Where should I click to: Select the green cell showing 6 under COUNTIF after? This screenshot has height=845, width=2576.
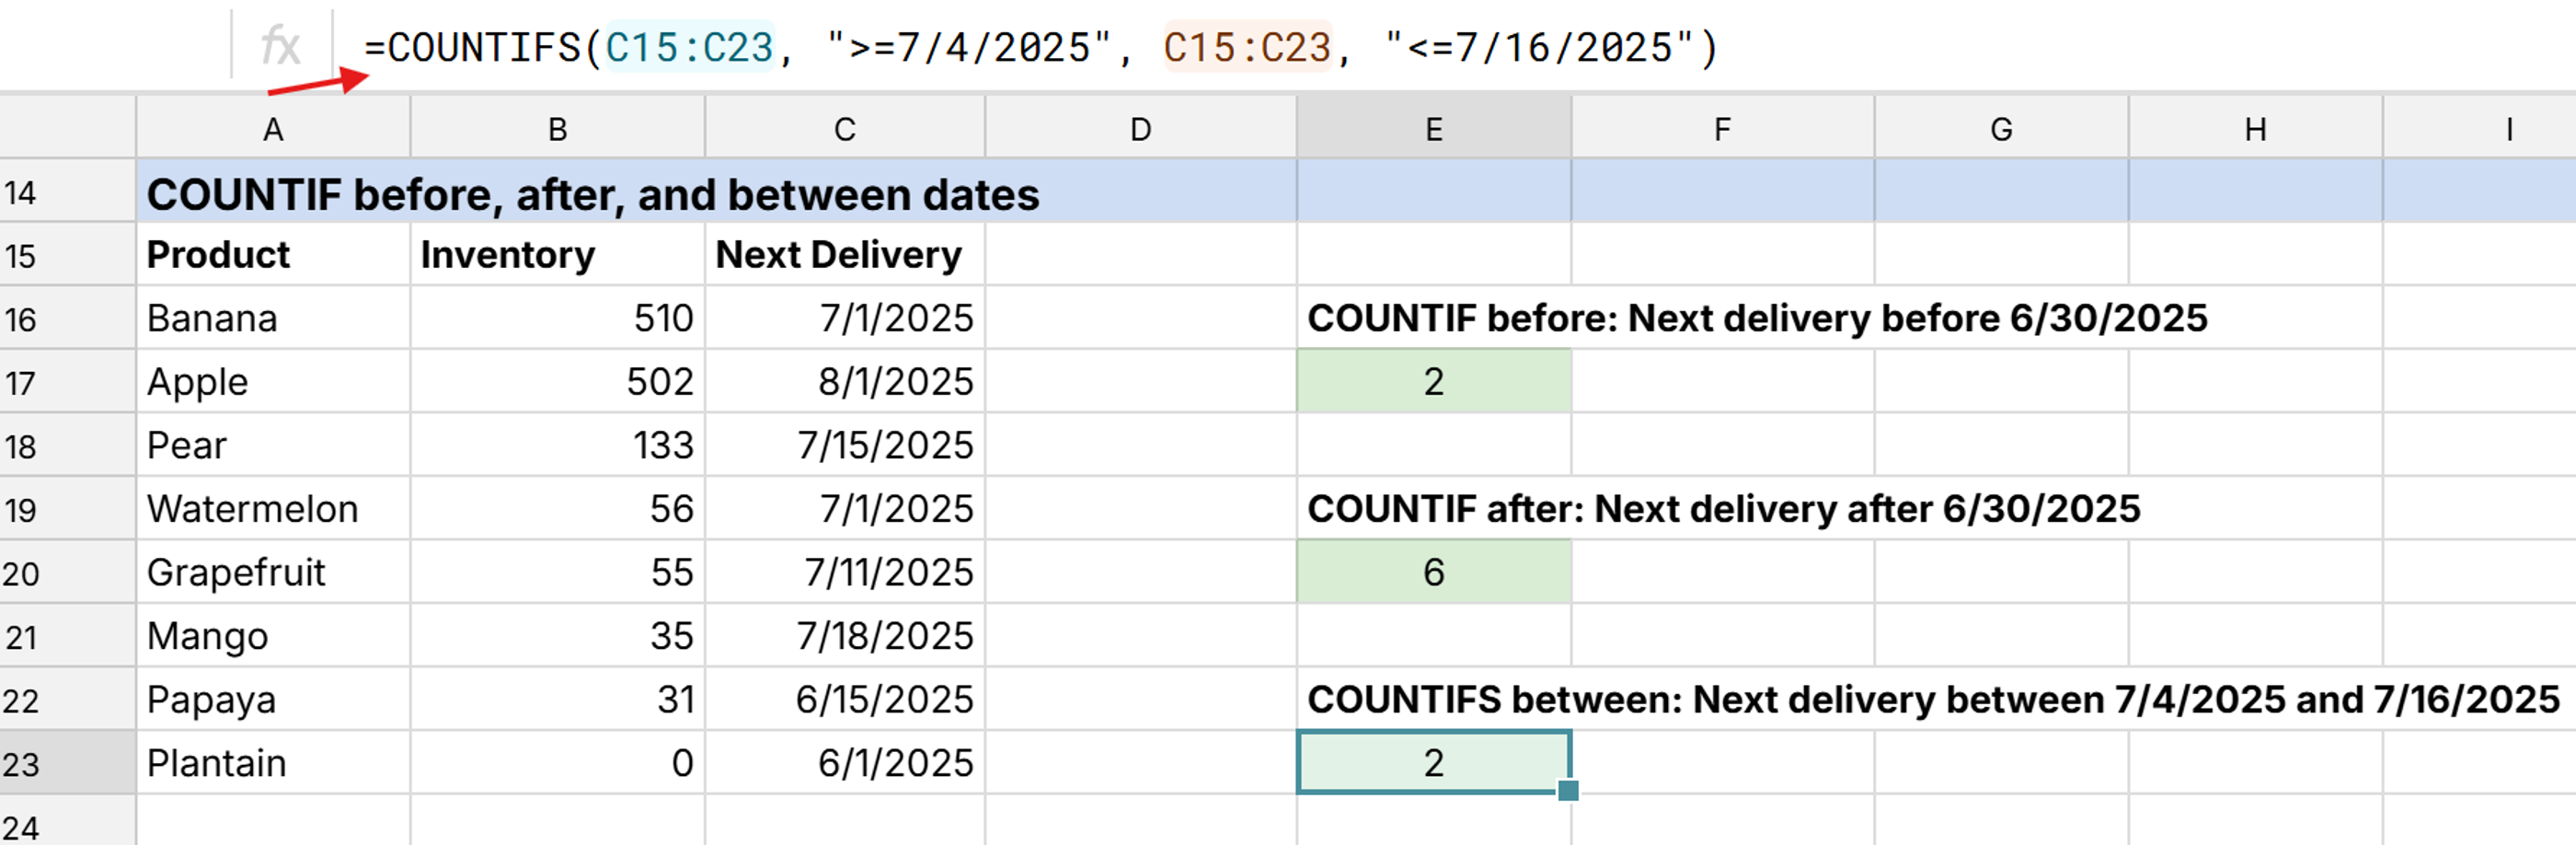click(x=1432, y=572)
